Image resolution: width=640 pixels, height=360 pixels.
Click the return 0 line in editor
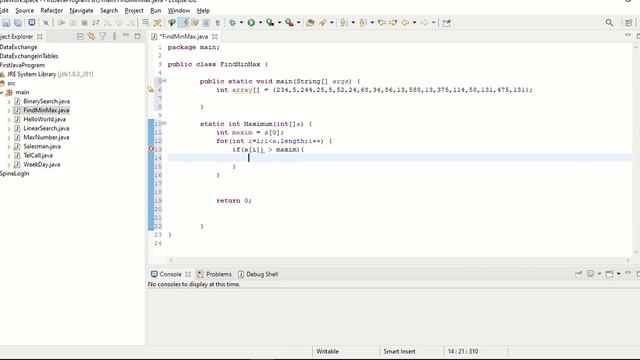(234, 200)
